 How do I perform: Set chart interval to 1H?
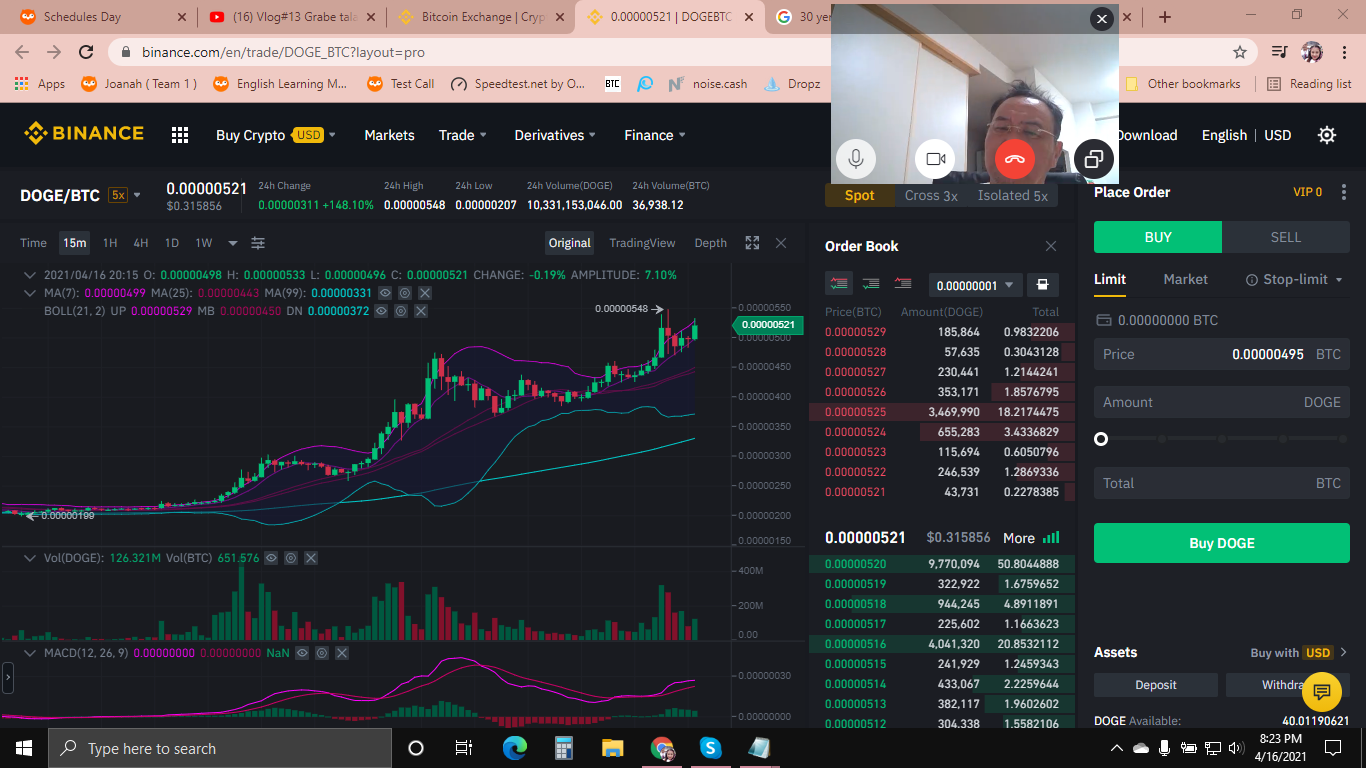click(110, 243)
